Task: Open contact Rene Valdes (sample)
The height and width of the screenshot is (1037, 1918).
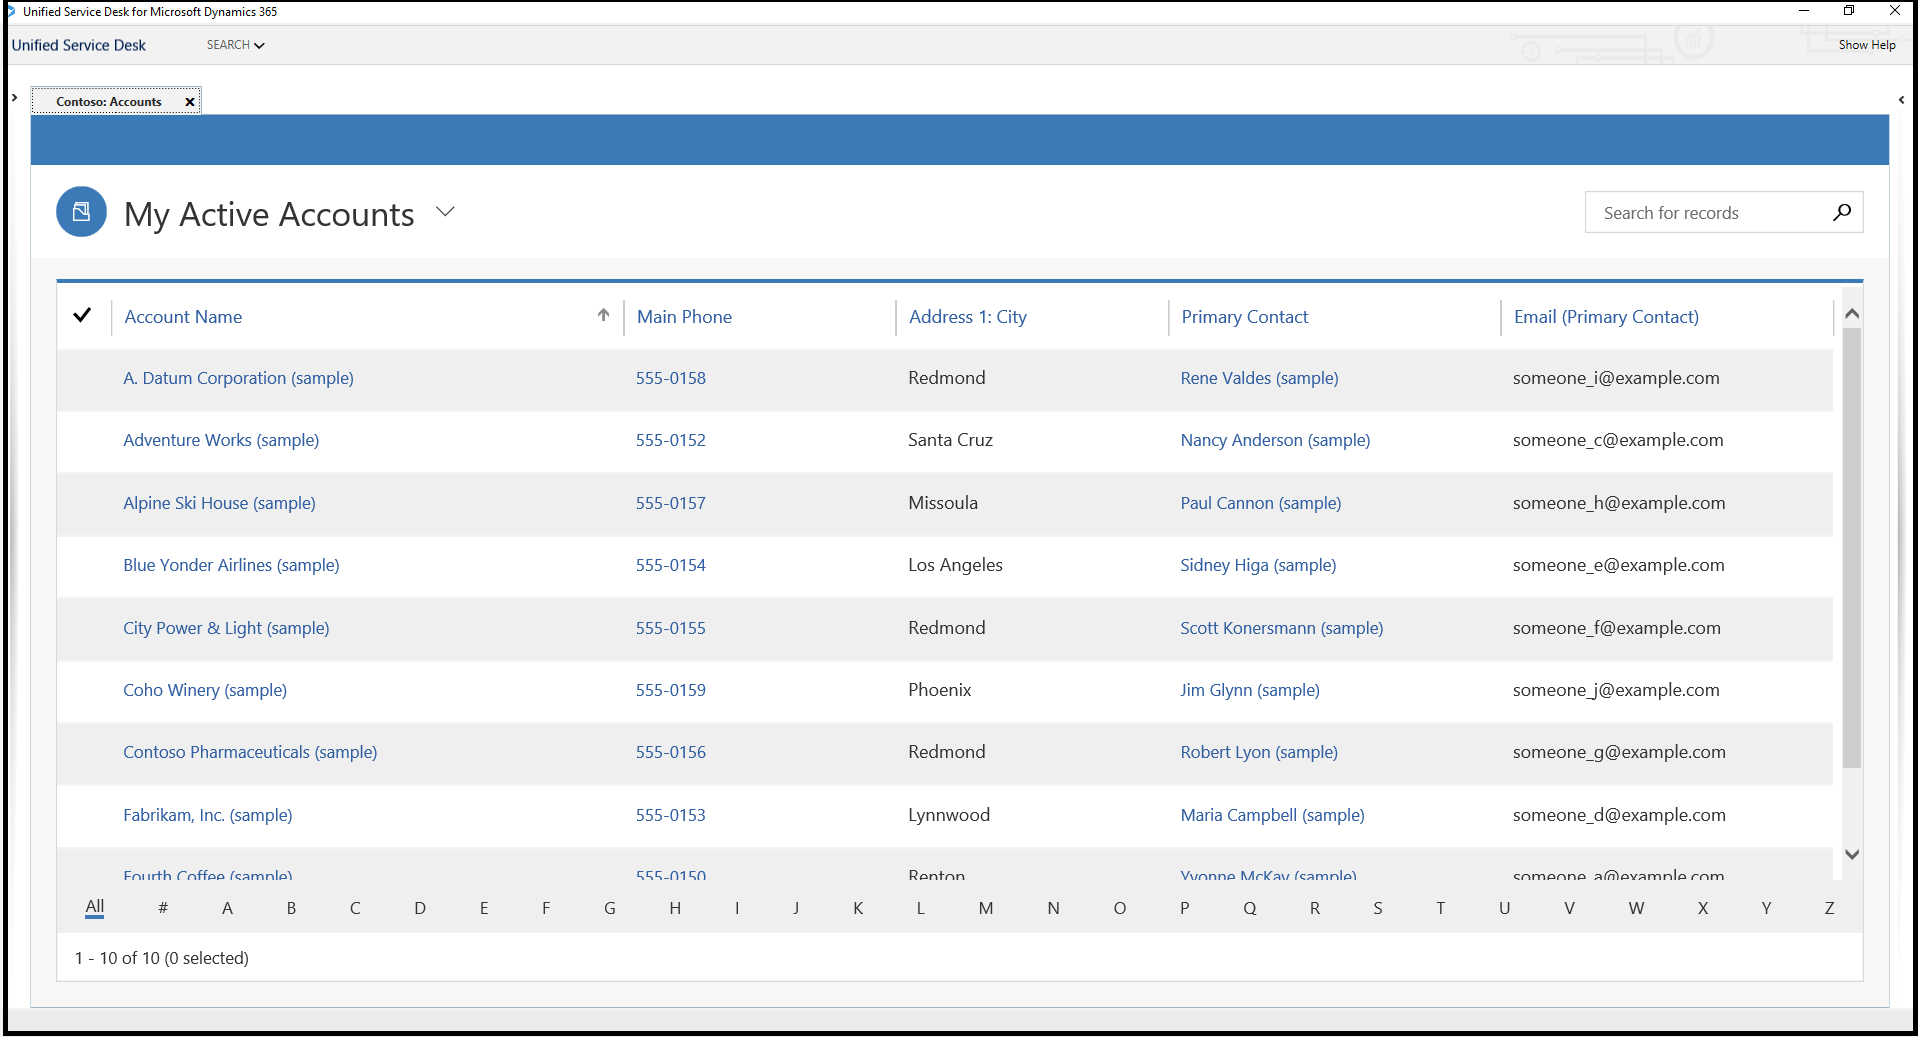Action: click(x=1259, y=378)
